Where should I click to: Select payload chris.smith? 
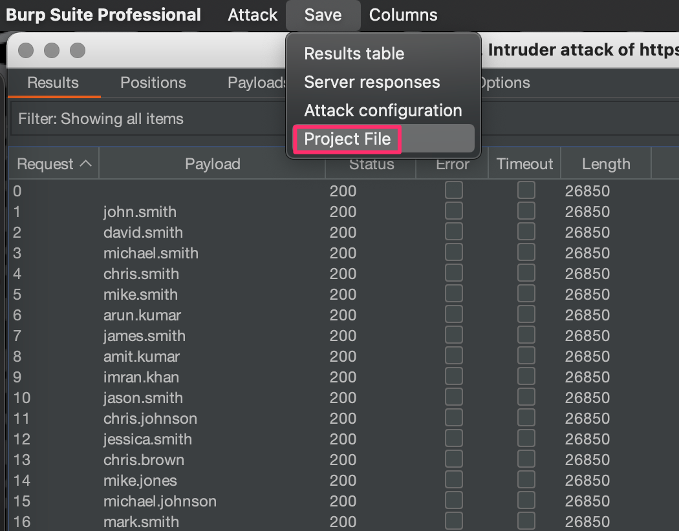coord(141,274)
